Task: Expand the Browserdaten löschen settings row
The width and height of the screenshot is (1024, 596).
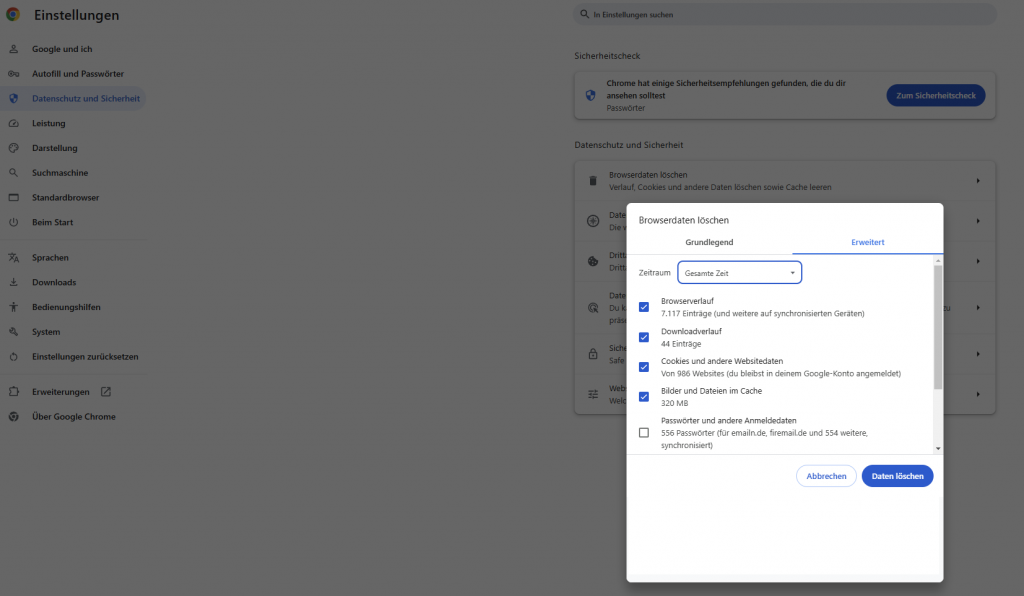Action: click(977, 180)
